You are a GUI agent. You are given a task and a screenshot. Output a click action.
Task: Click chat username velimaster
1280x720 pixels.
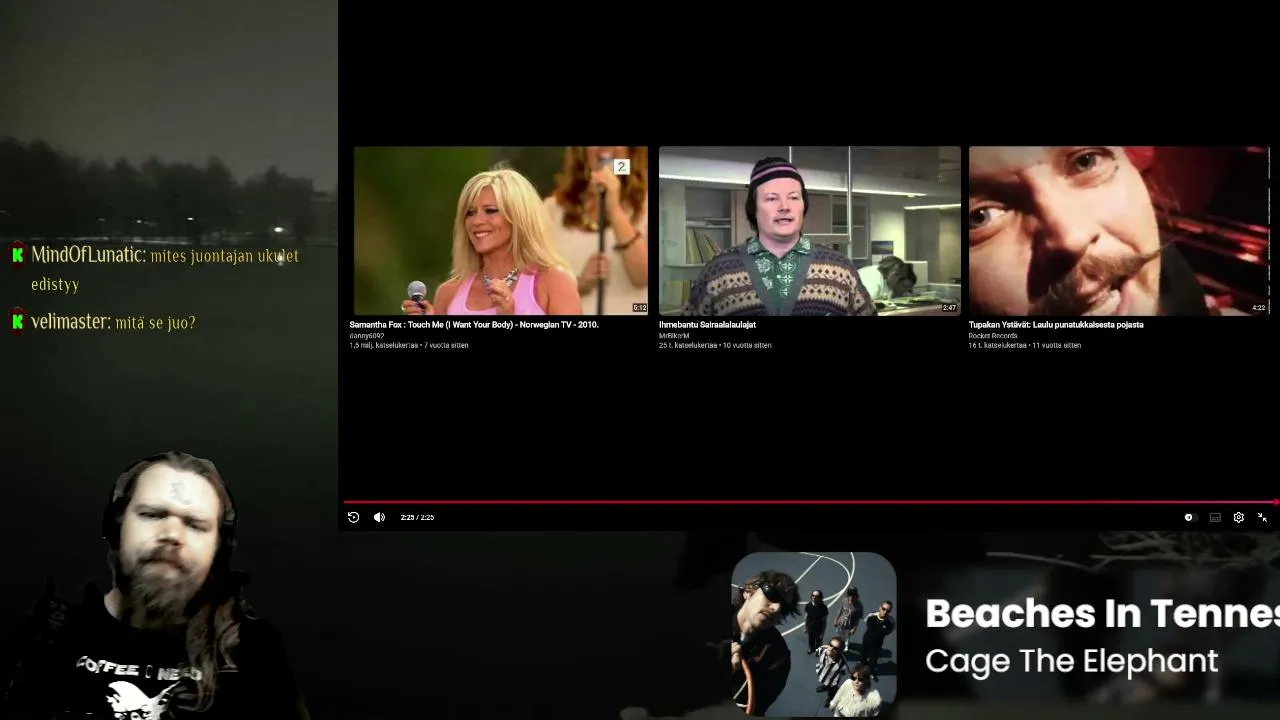(71, 322)
